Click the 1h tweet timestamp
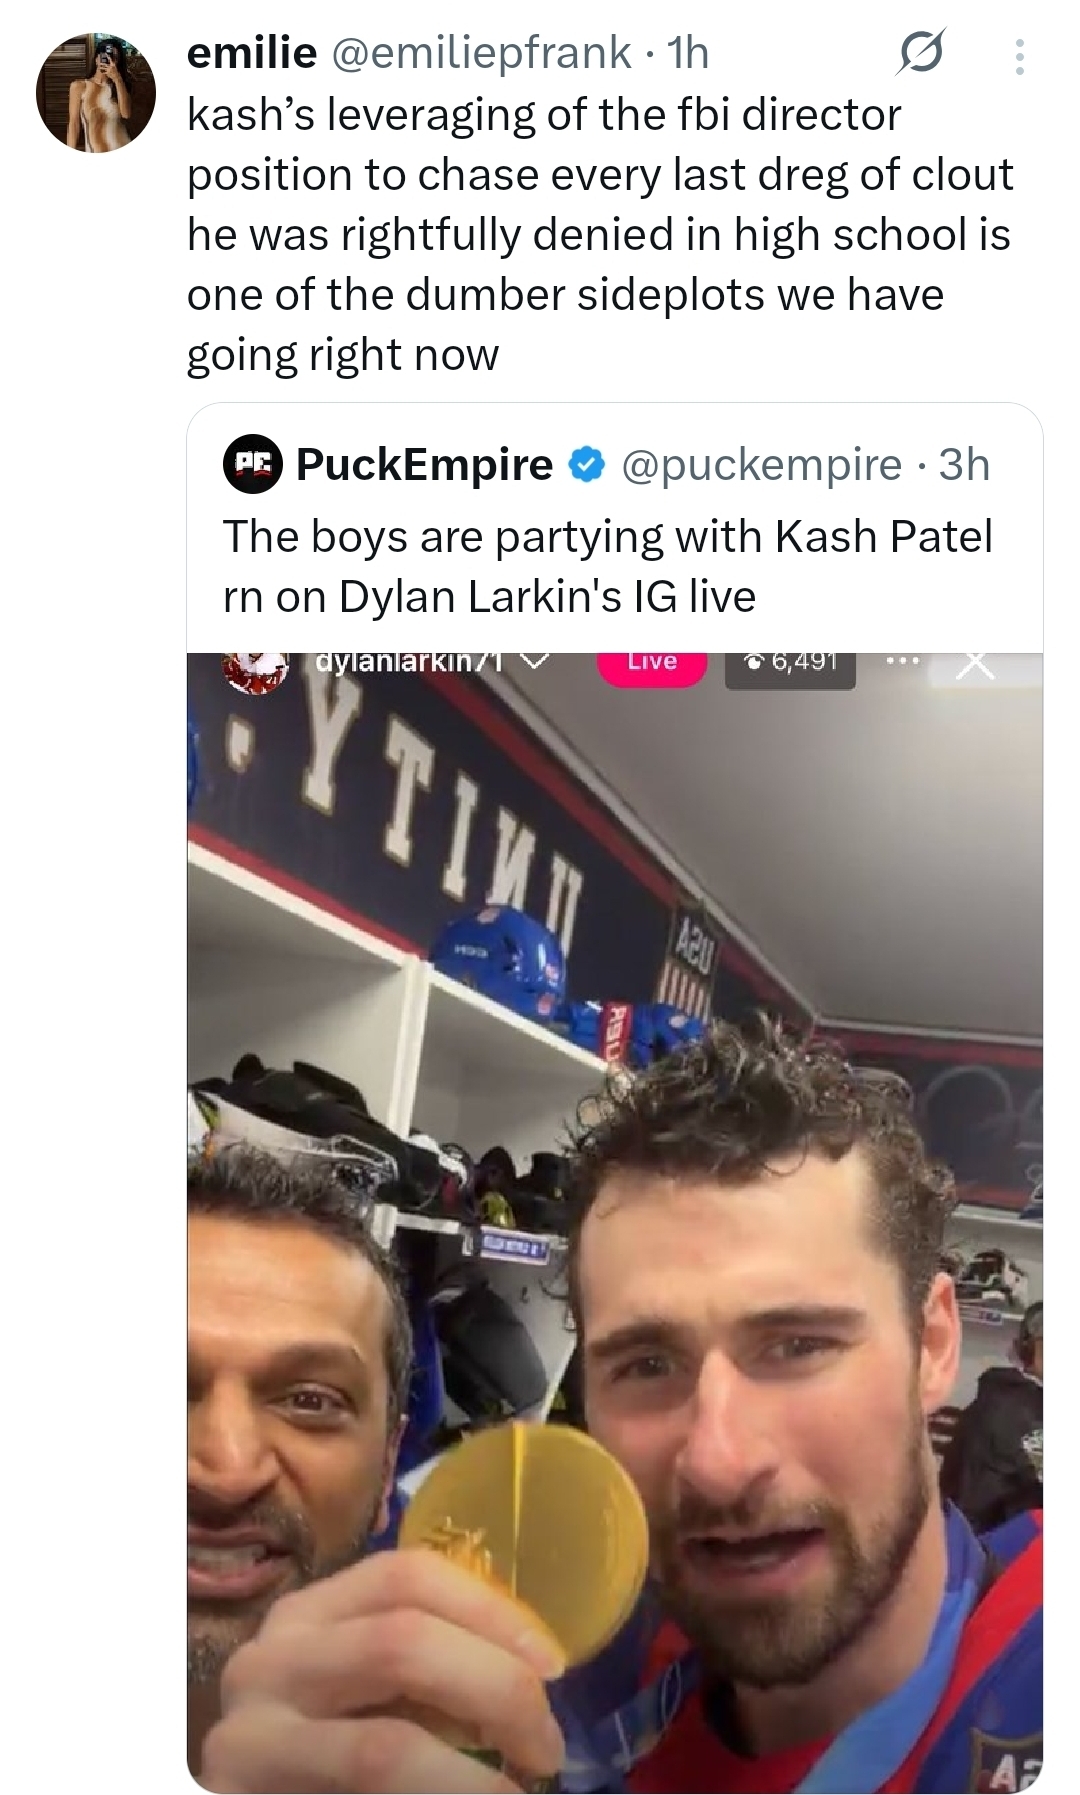The width and height of the screenshot is (1080, 1795). (689, 53)
